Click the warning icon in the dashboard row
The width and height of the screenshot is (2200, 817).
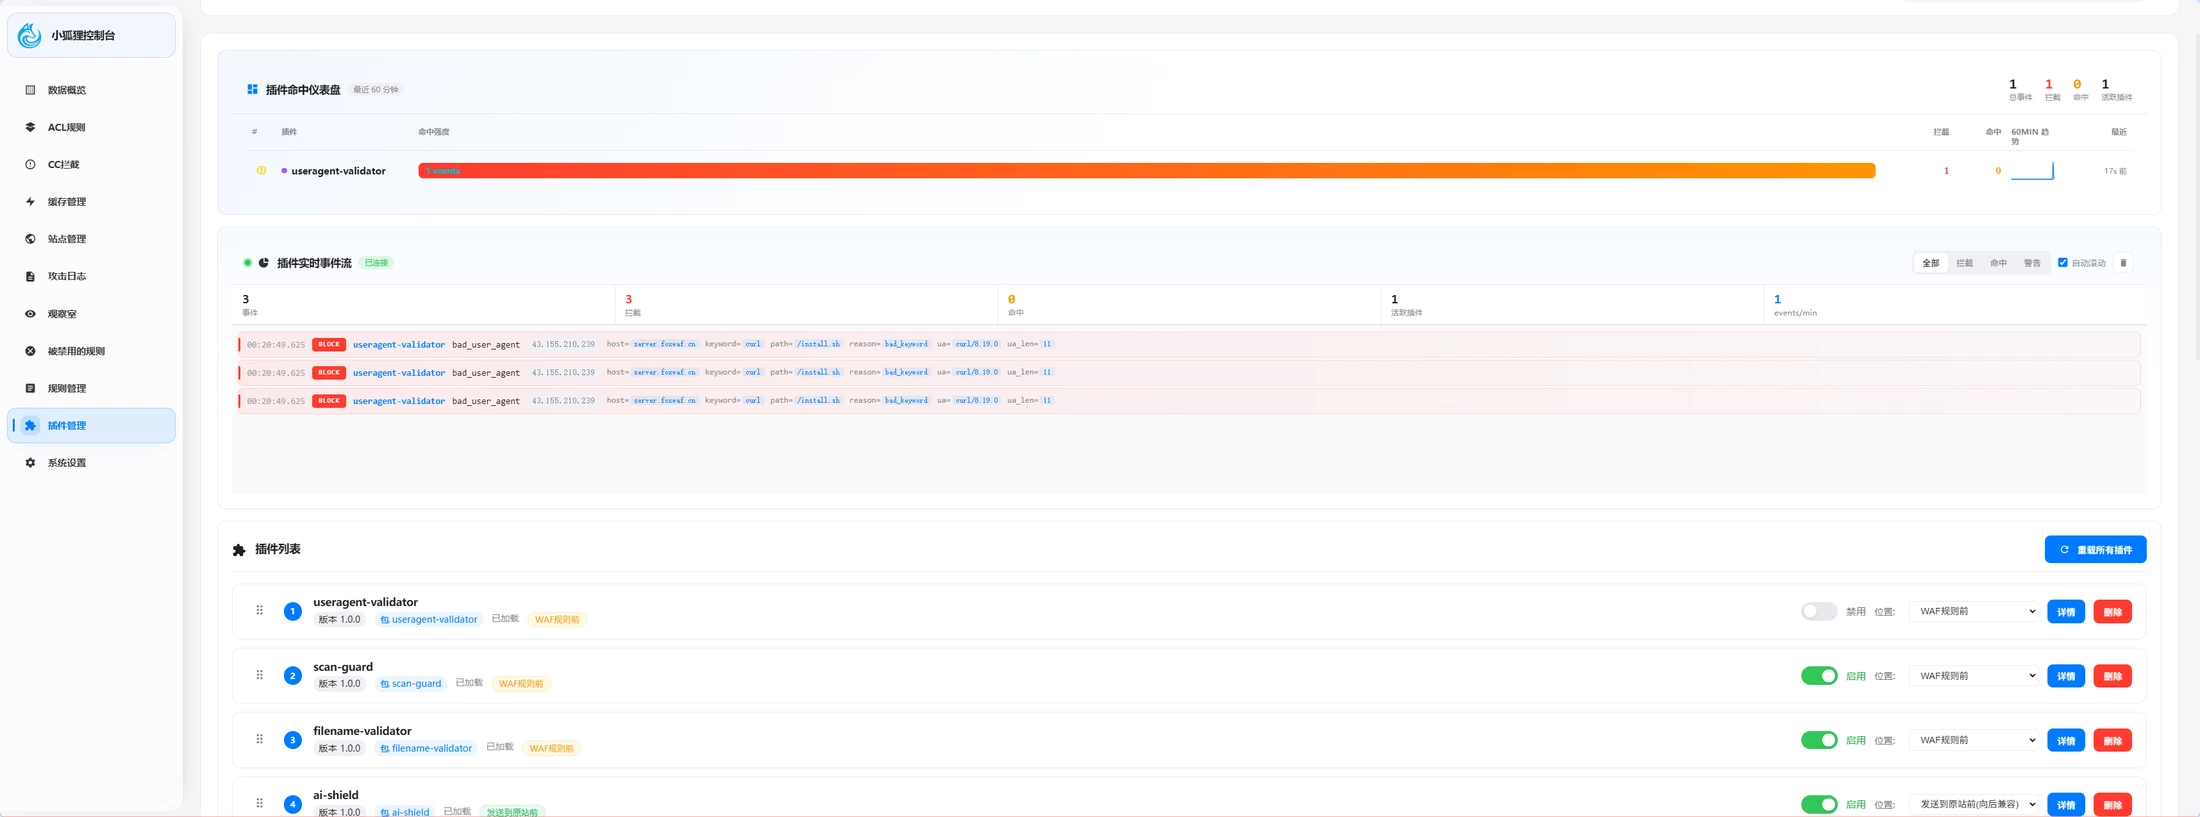(x=261, y=171)
